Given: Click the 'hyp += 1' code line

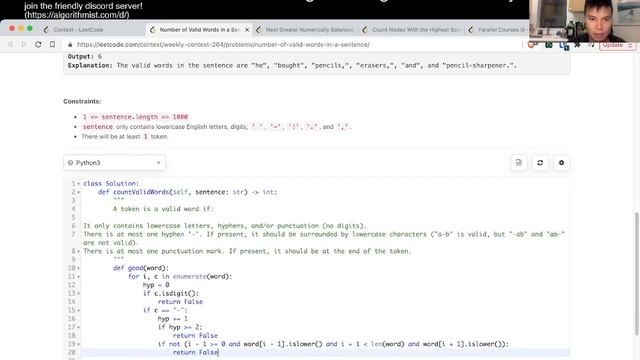Looking at the screenshot, I should [x=173, y=319].
